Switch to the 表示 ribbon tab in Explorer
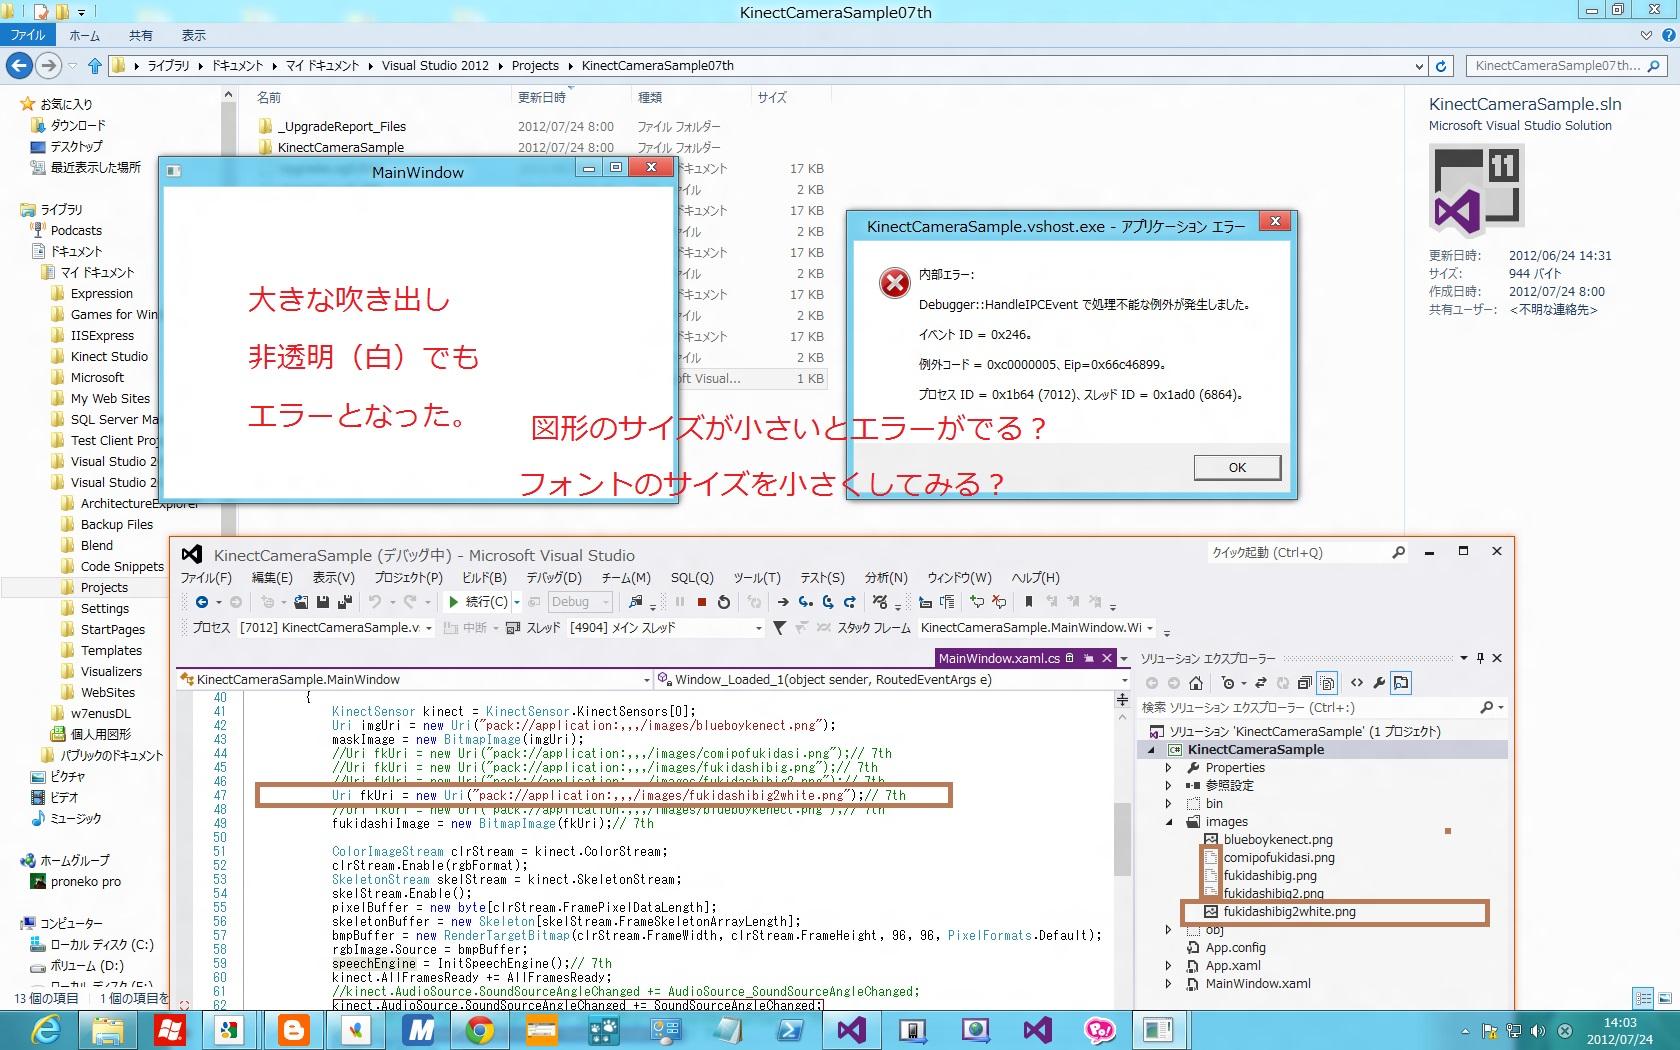1680x1050 pixels. [193, 35]
